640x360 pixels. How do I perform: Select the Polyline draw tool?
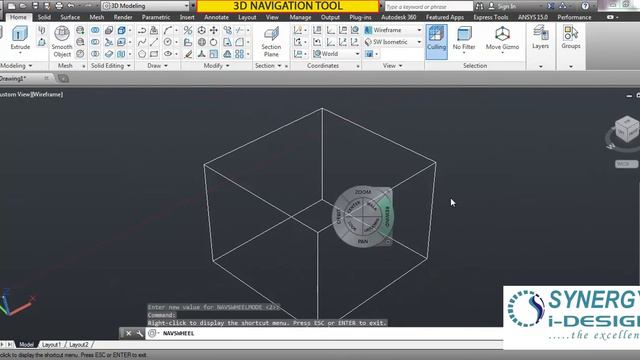(x=142, y=31)
